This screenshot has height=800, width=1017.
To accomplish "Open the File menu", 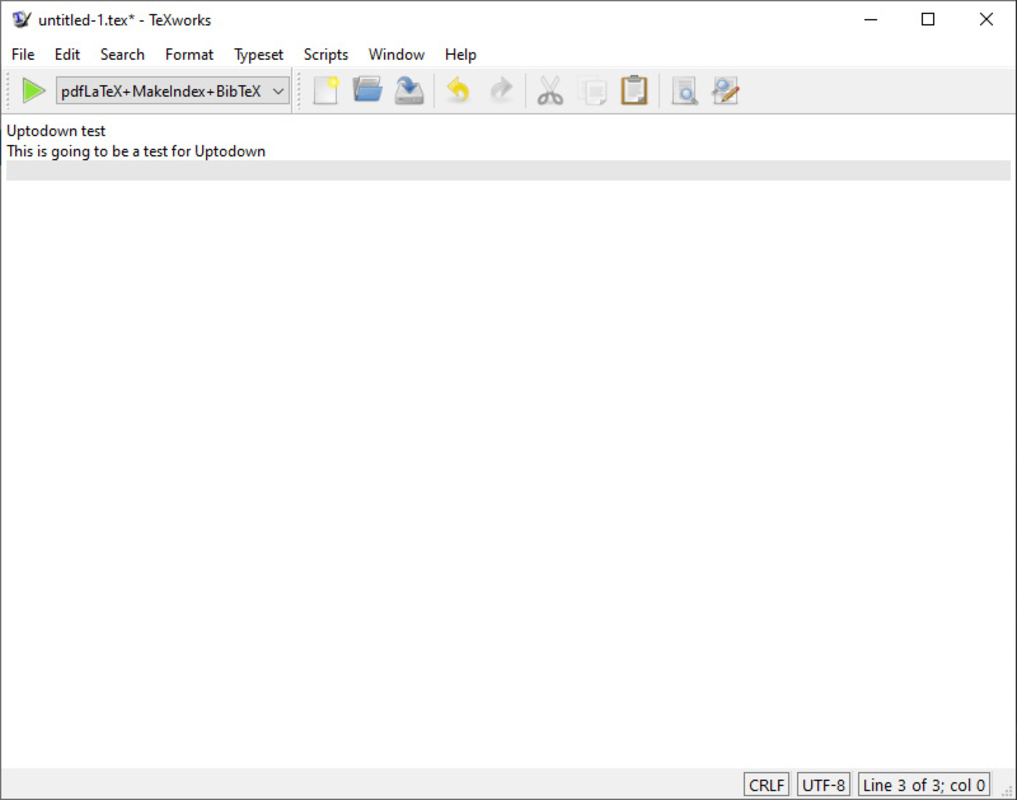I will click(x=23, y=55).
